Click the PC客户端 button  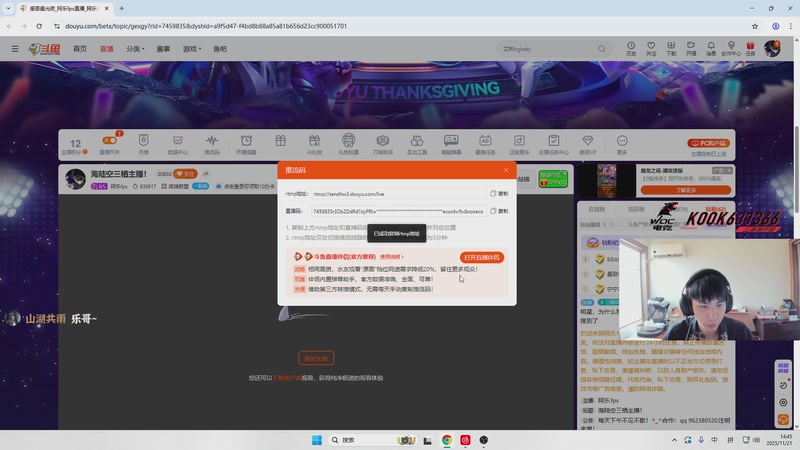pos(708,143)
